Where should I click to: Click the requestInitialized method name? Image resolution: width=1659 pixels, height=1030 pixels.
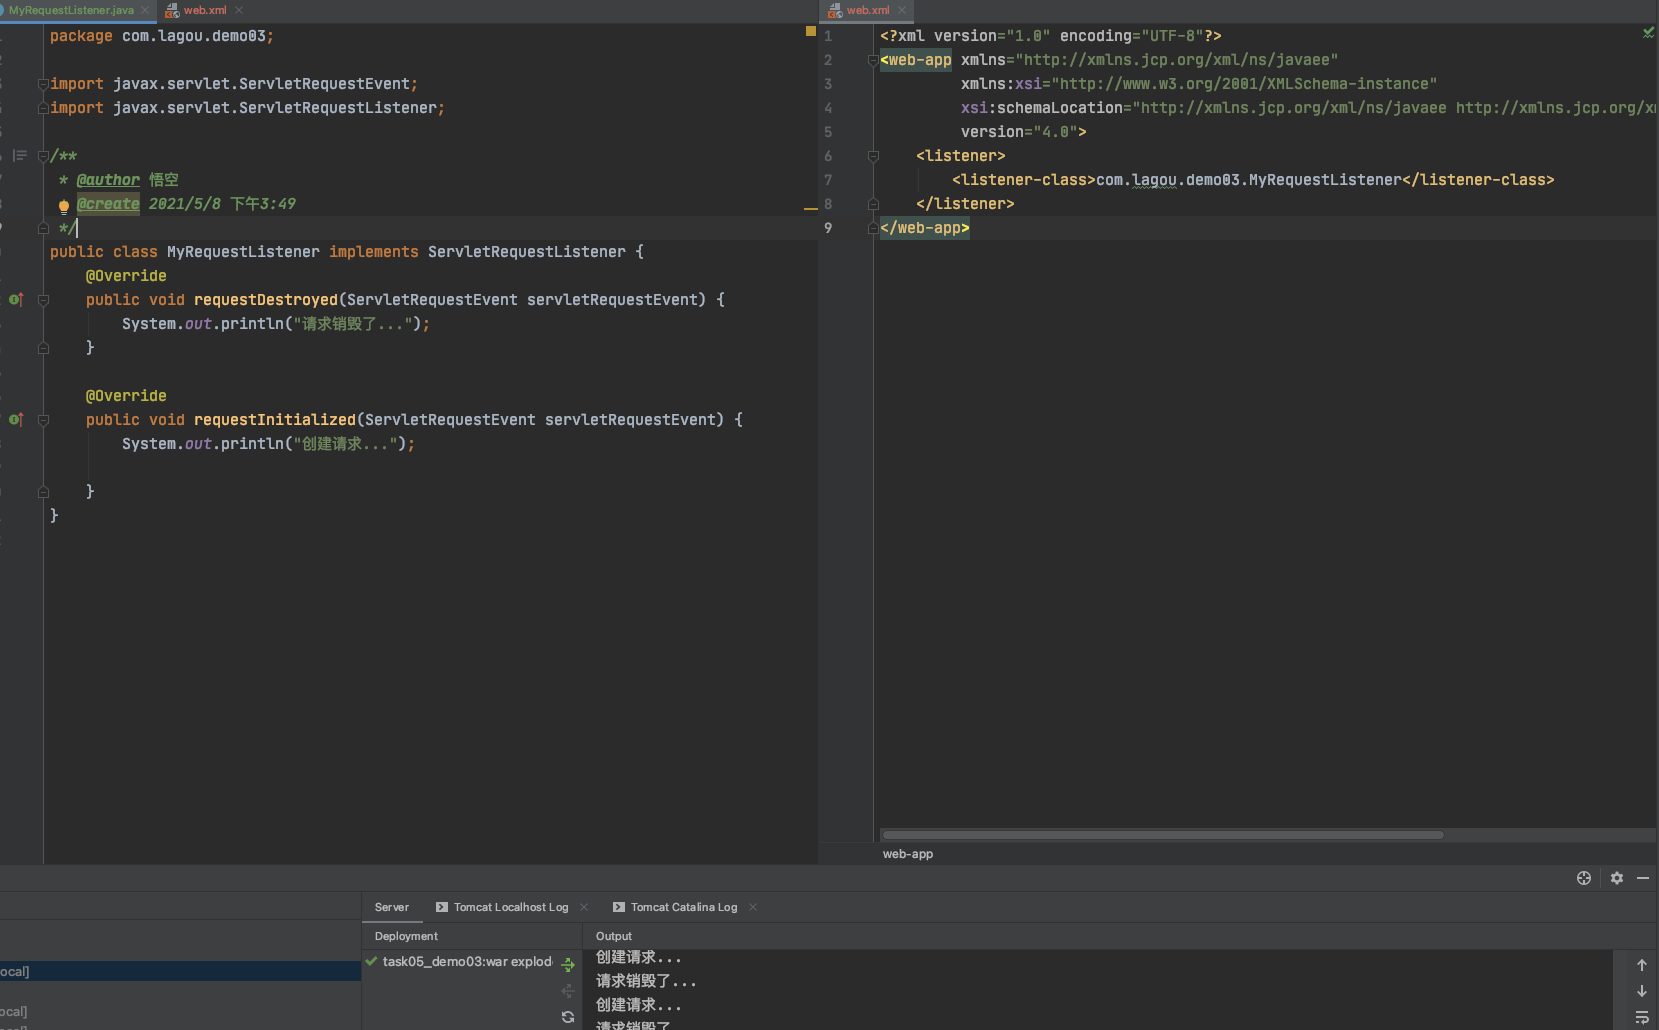click(x=275, y=420)
